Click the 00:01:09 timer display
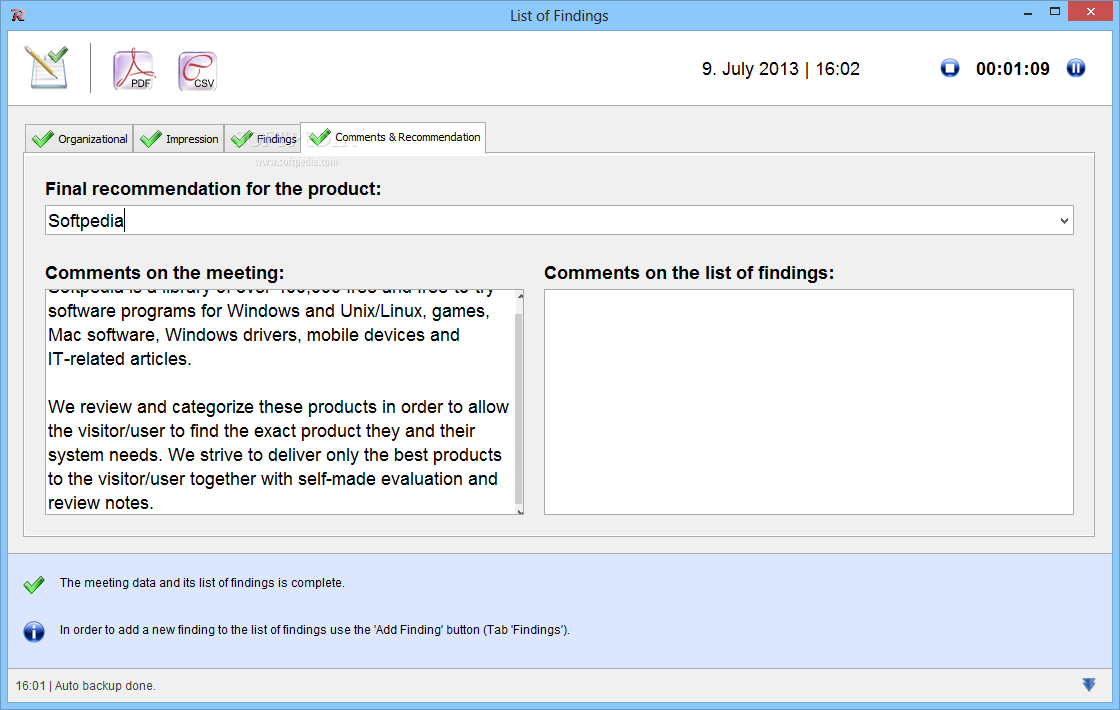Image resolution: width=1120 pixels, height=710 pixels. coord(1013,69)
